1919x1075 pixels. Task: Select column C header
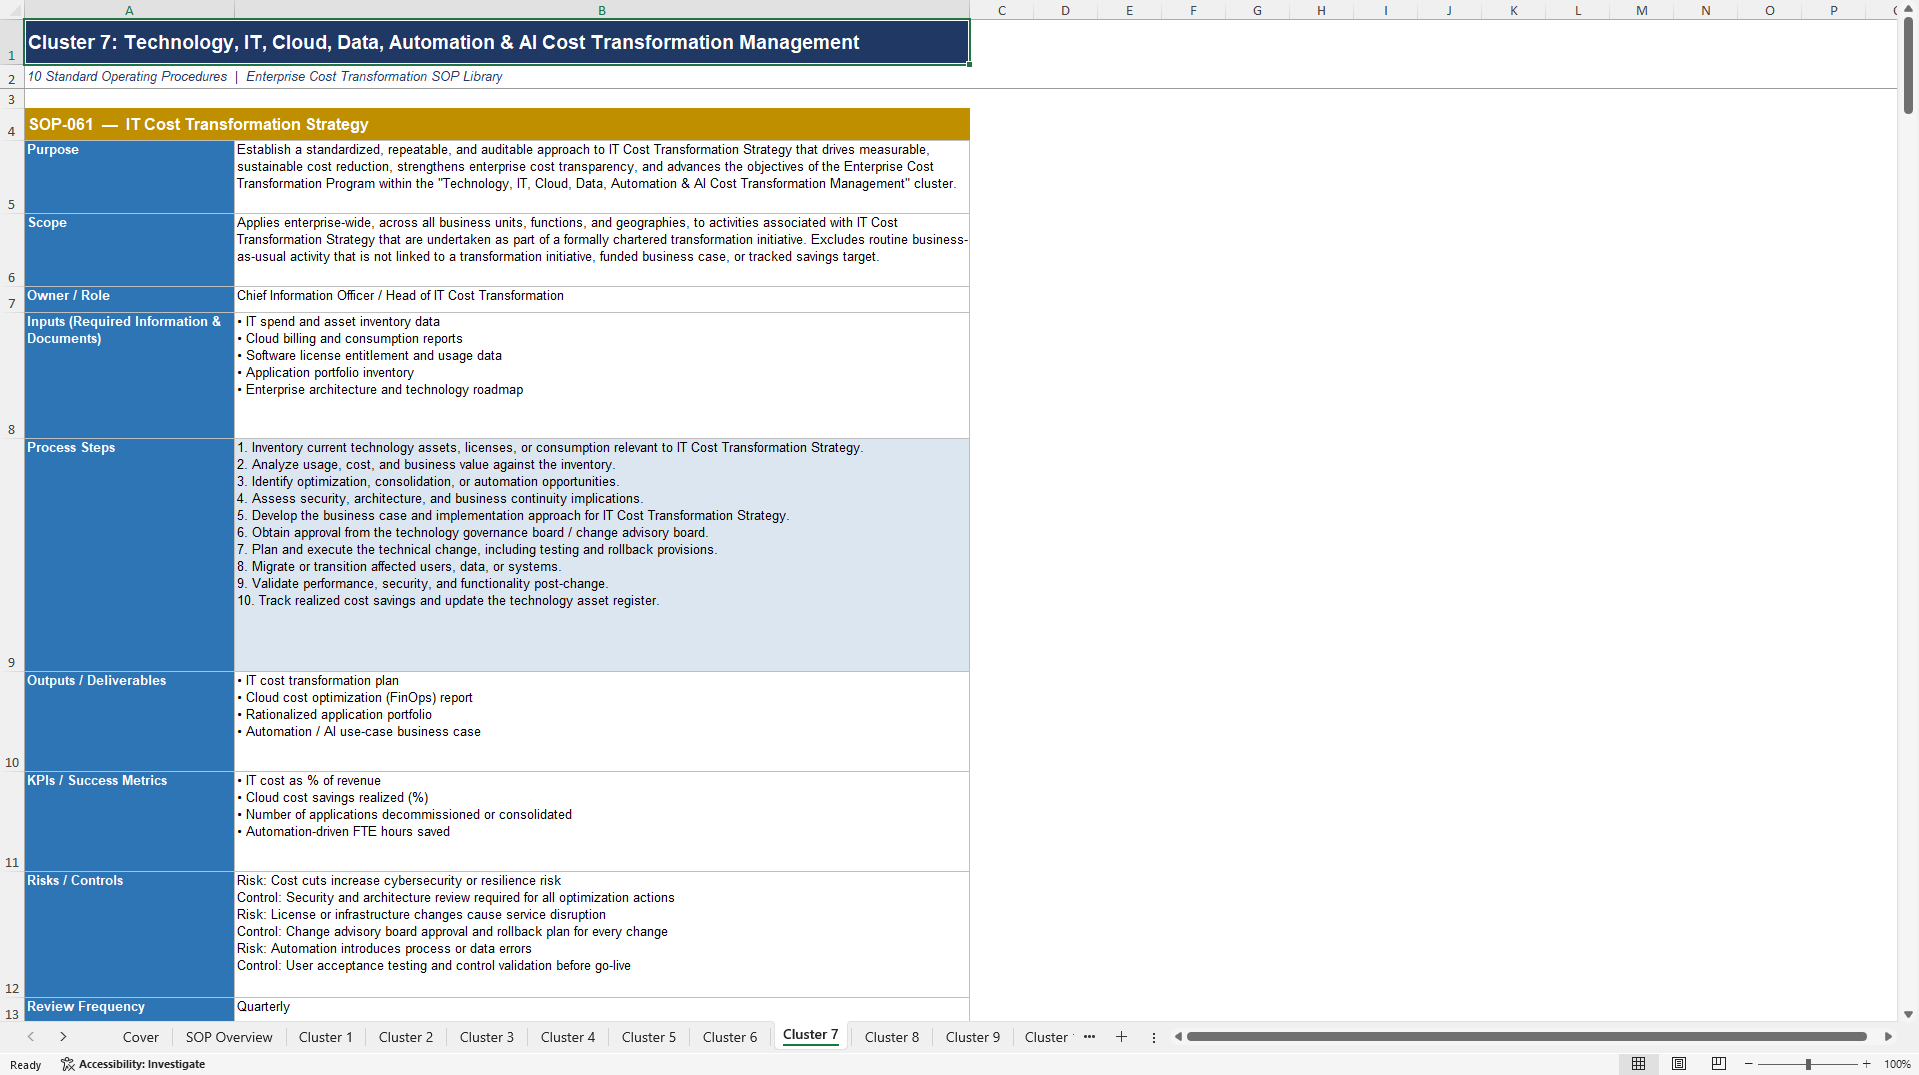point(1001,10)
